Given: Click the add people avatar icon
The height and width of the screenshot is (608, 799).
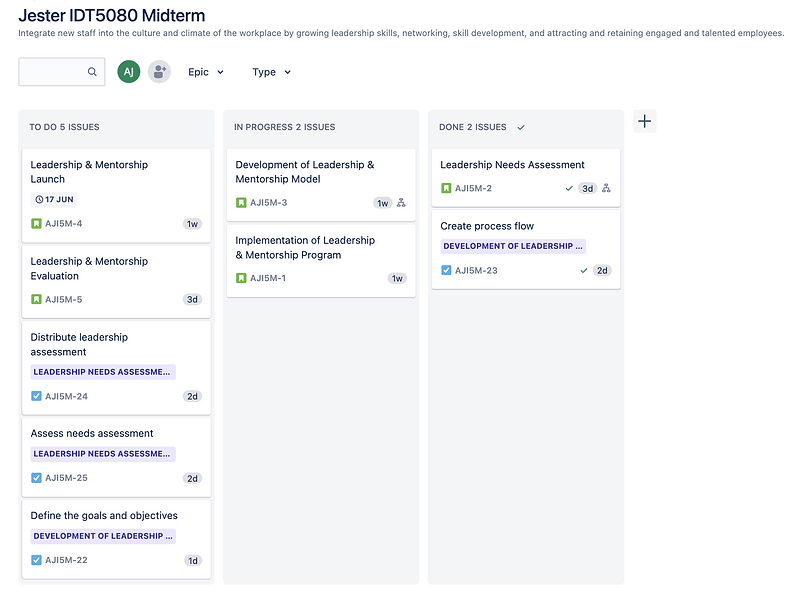Looking at the screenshot, I should pos(159,72).
